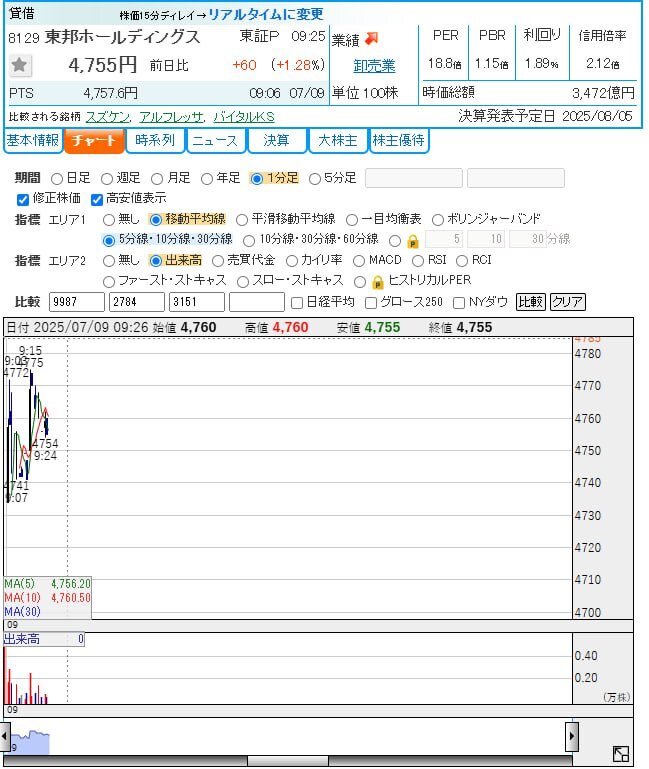This screenshot has width=649, height=769.
Task: Select the 週足 period radio button
Action: tap(107, 179)
